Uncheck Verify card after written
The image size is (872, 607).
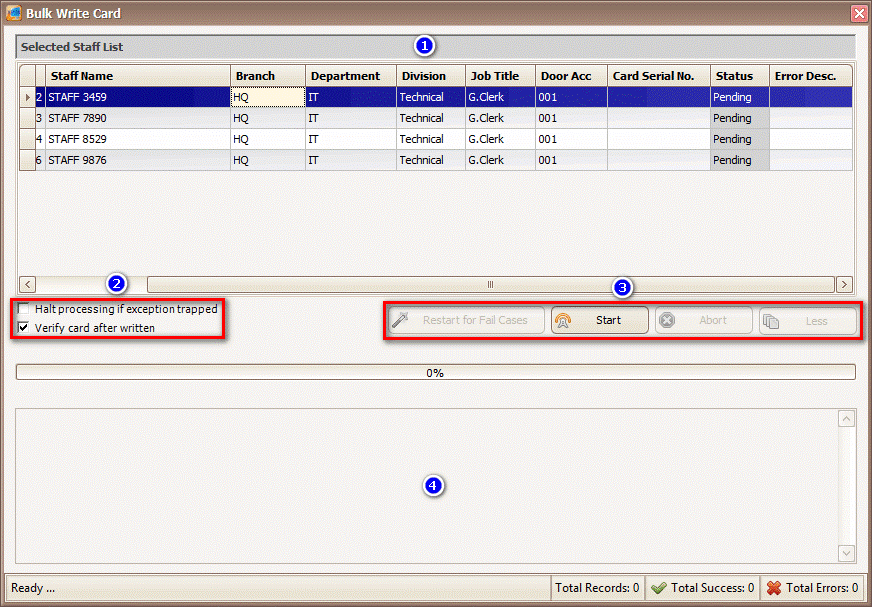[24, 328]
